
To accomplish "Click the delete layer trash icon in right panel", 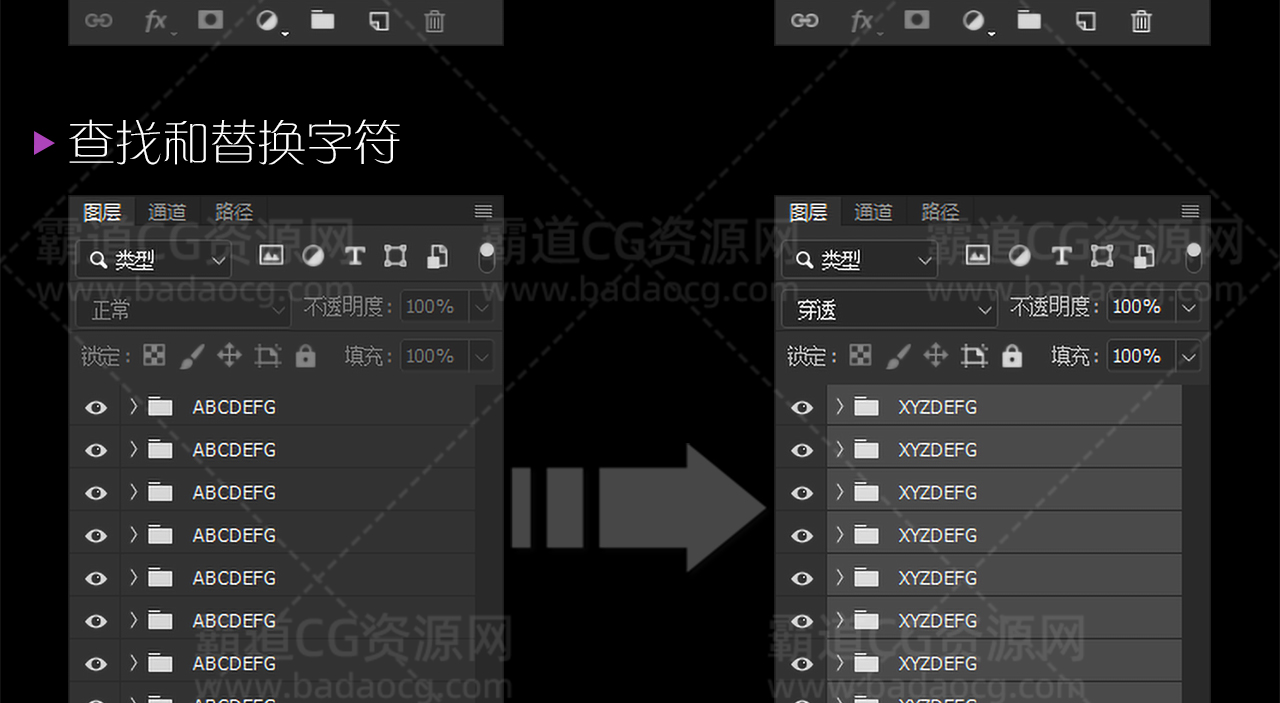I will (x=1141, y=21).
